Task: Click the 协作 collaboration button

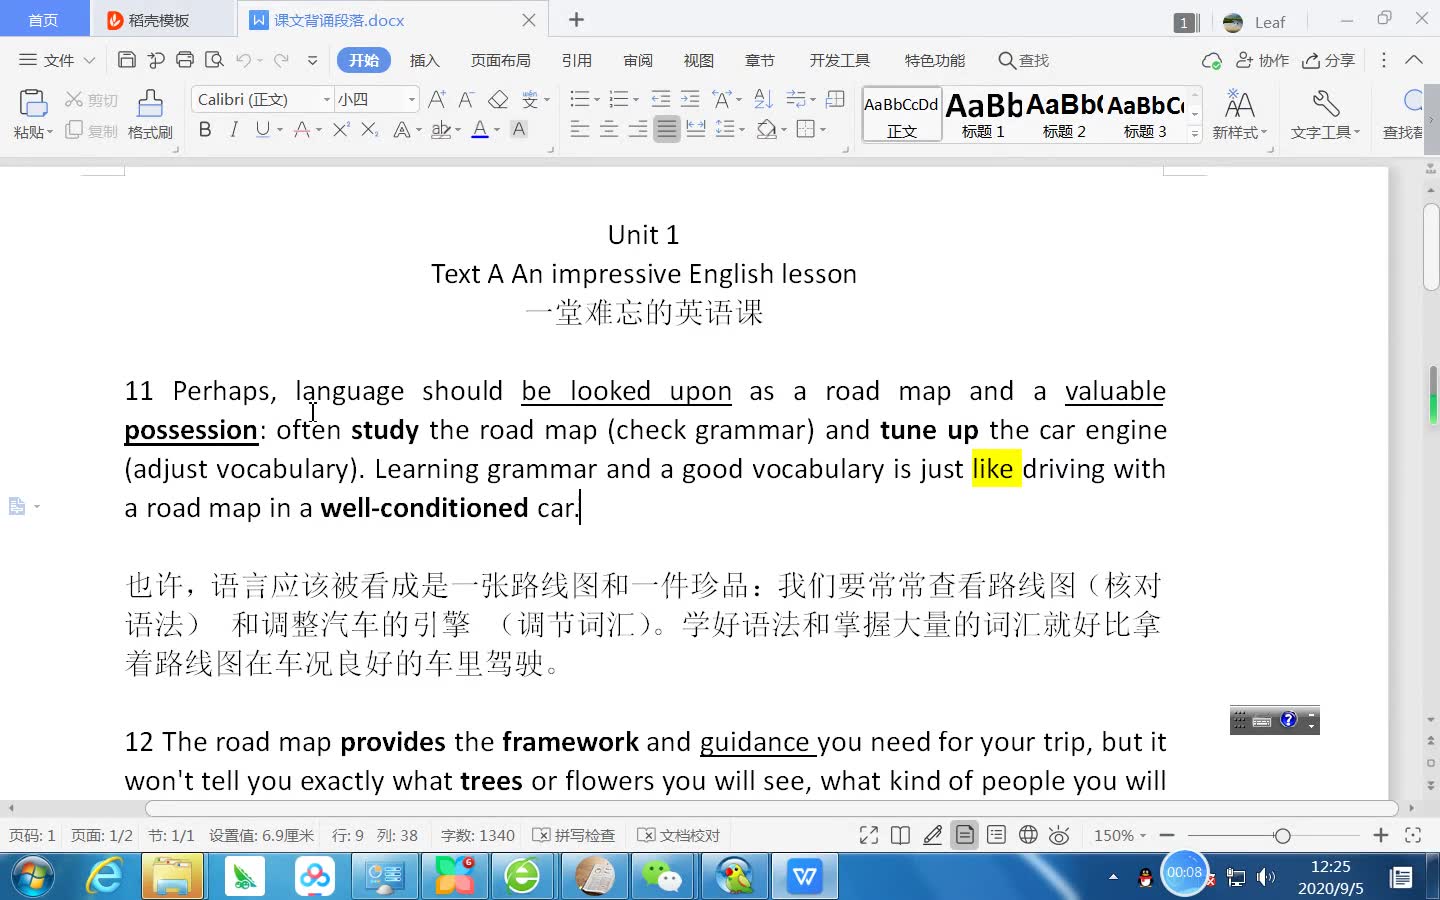Action: coord(1263,60)
